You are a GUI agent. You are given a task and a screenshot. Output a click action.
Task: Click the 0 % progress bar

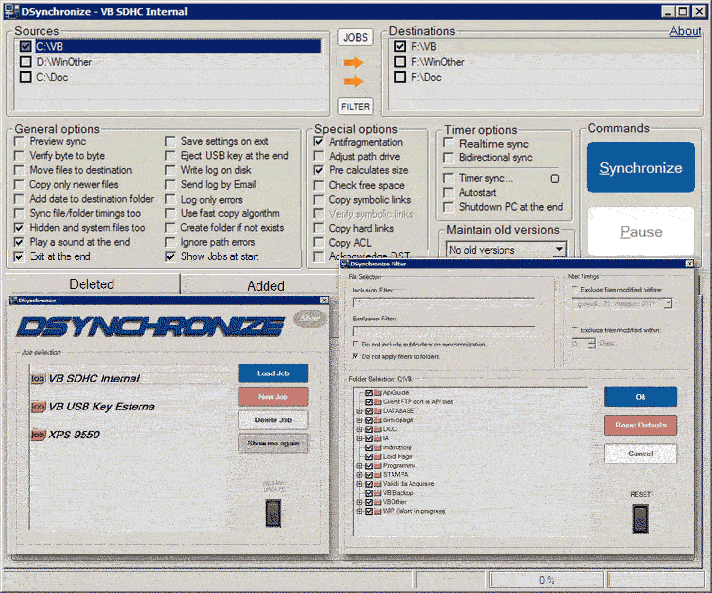coord(546,580)
